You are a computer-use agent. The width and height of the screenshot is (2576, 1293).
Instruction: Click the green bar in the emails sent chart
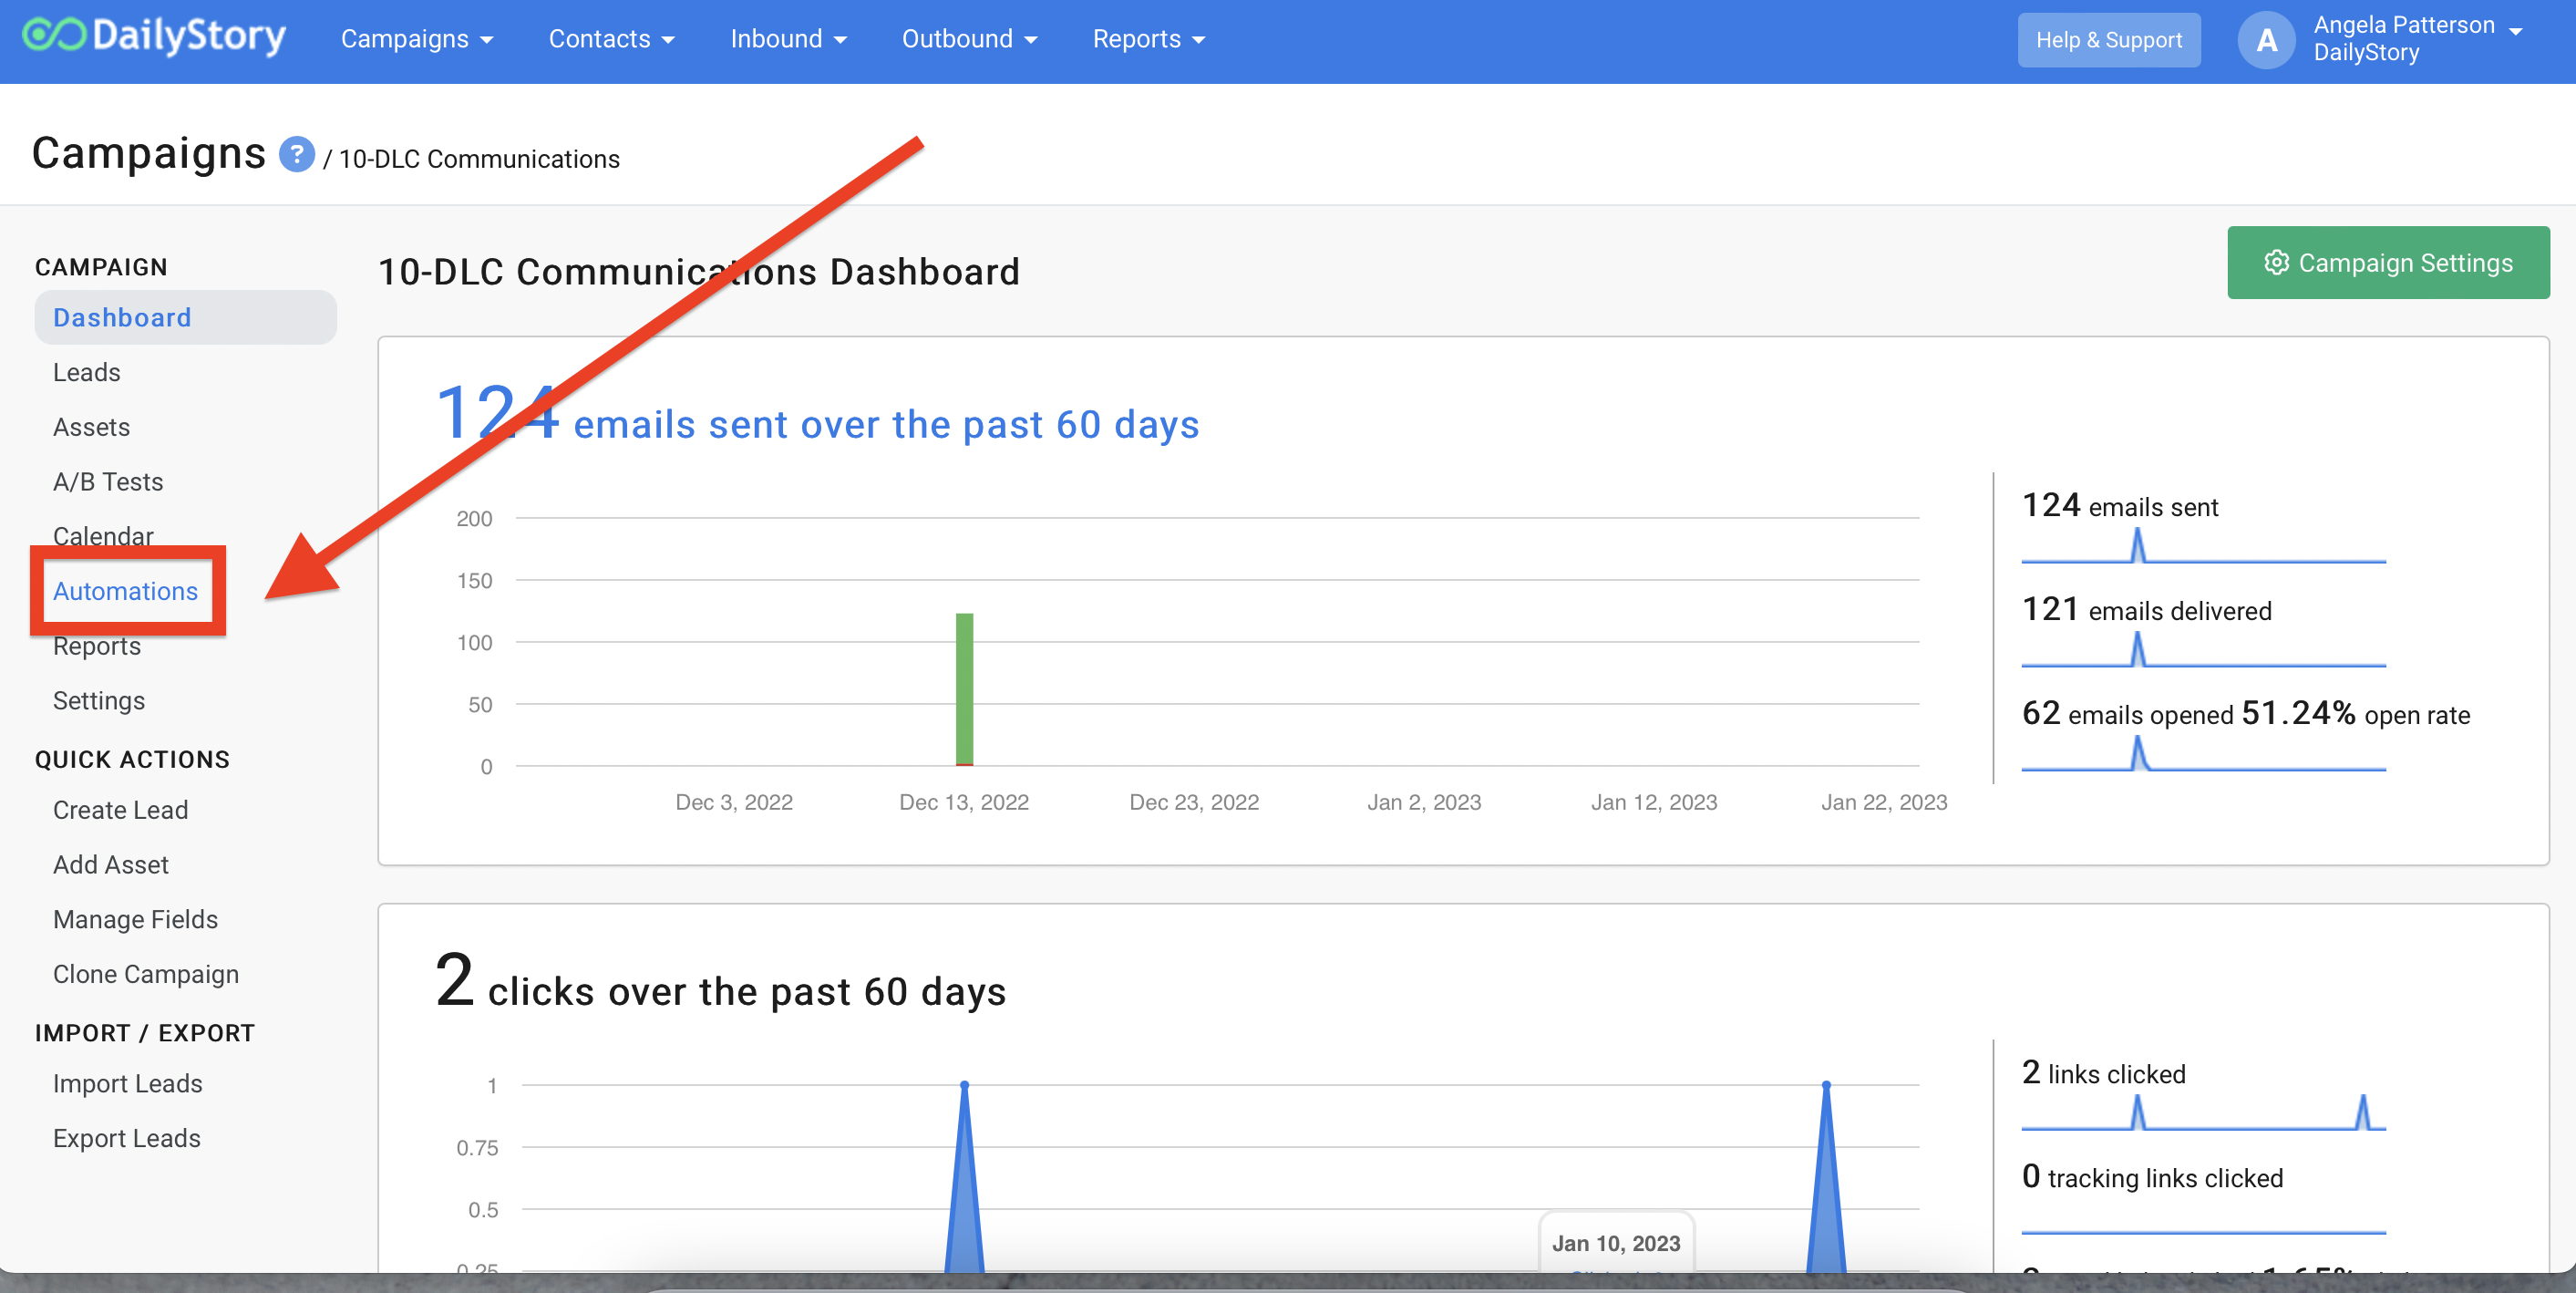tap(964, 690)
